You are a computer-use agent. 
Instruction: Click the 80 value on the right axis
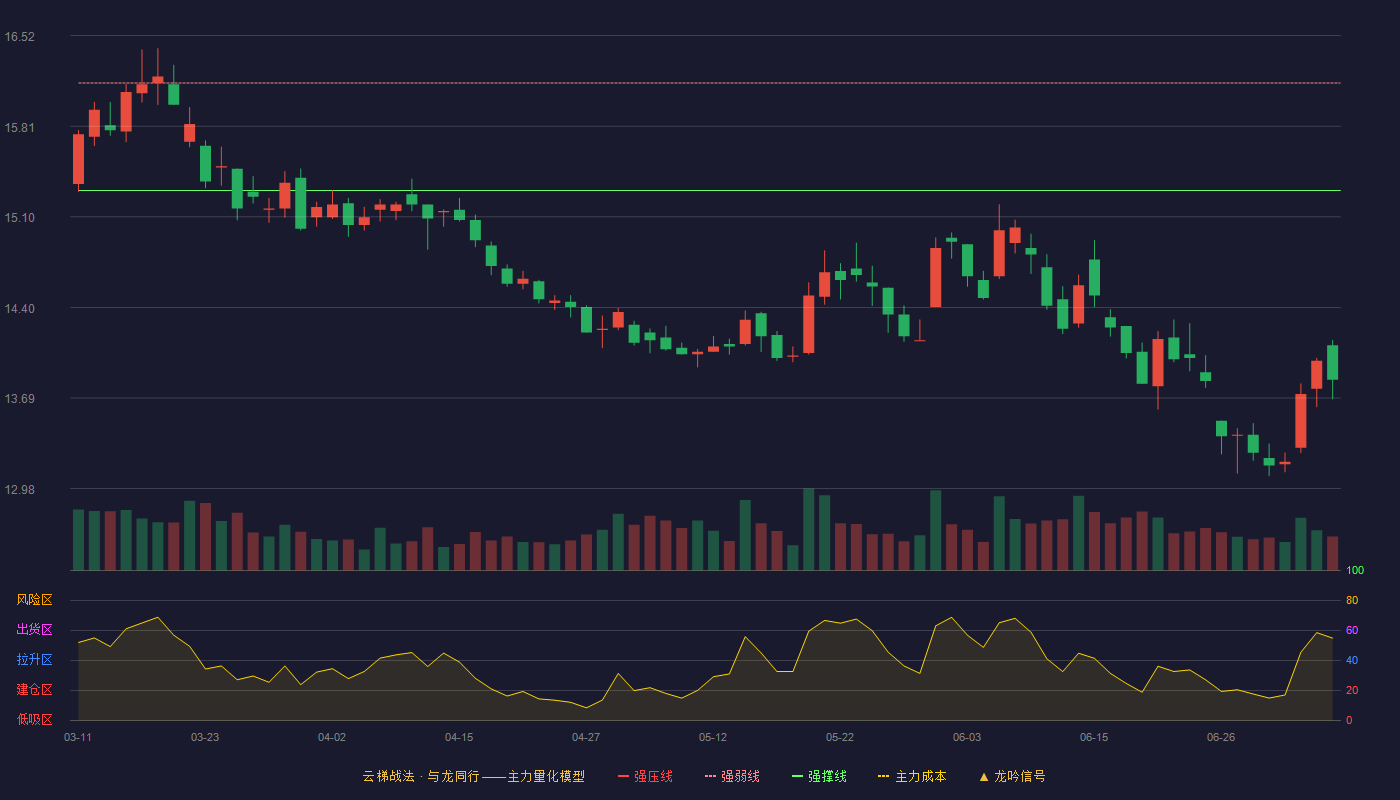pyautogui.click(x=1352, y=600)
